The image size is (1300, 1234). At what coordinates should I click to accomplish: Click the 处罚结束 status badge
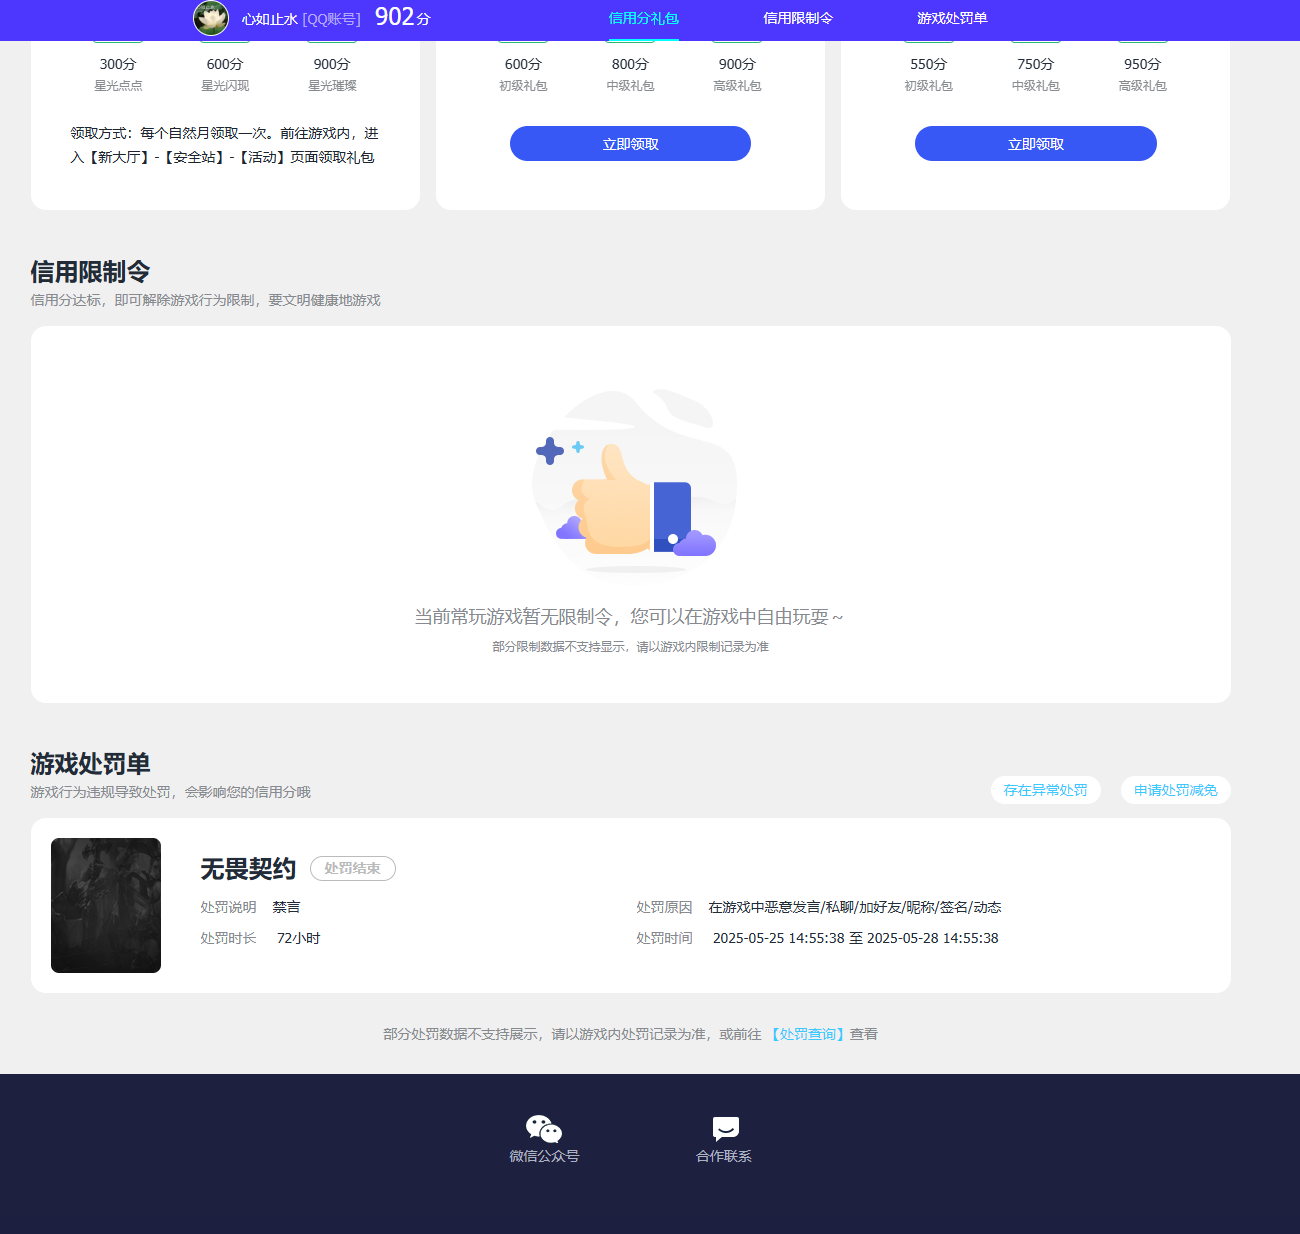[x=353, y=868]
